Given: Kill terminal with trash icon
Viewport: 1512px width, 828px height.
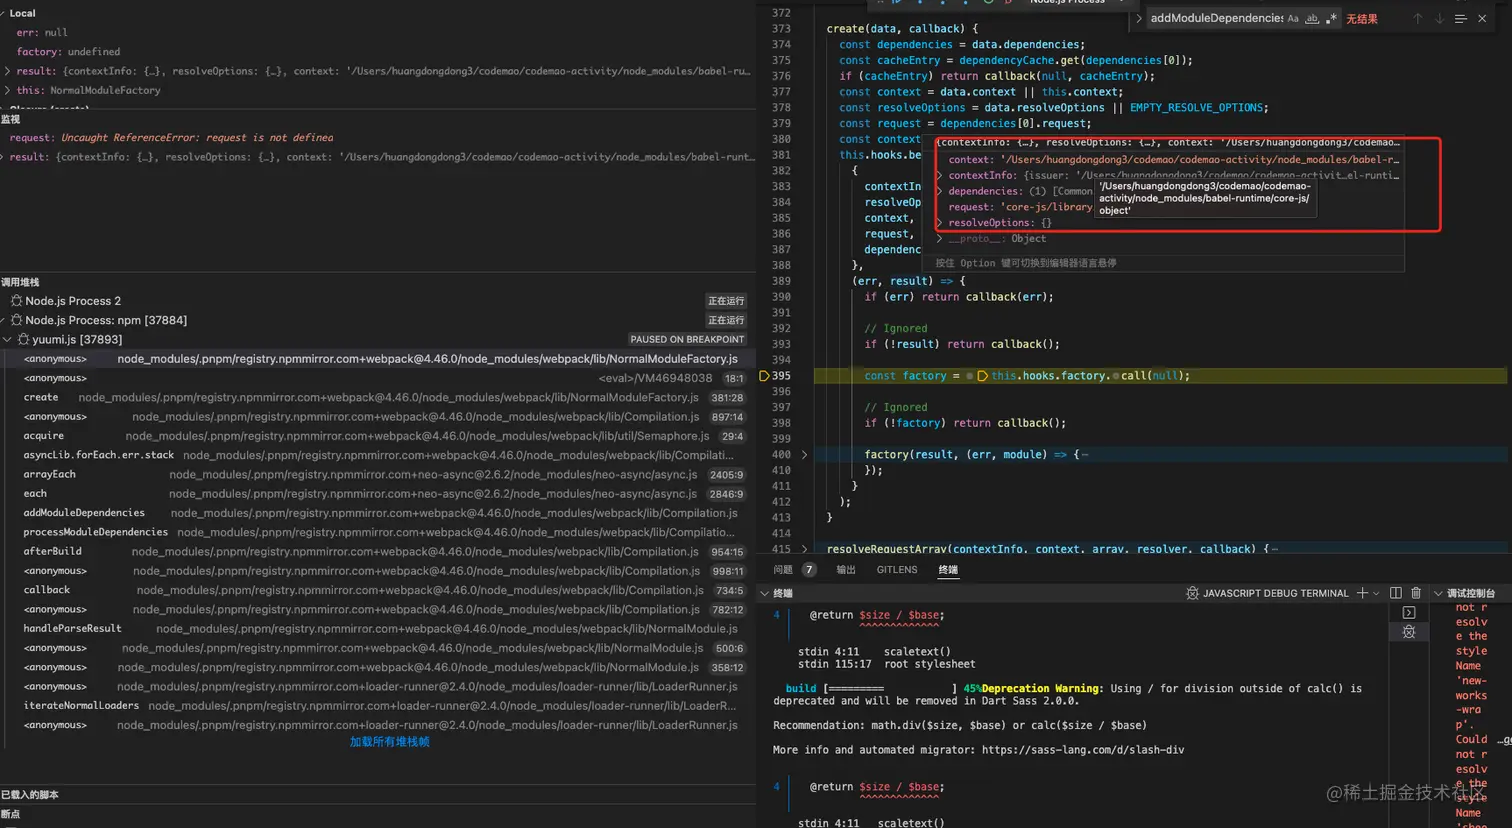Looking at the screenshot, I should [x=1416, y=593].
